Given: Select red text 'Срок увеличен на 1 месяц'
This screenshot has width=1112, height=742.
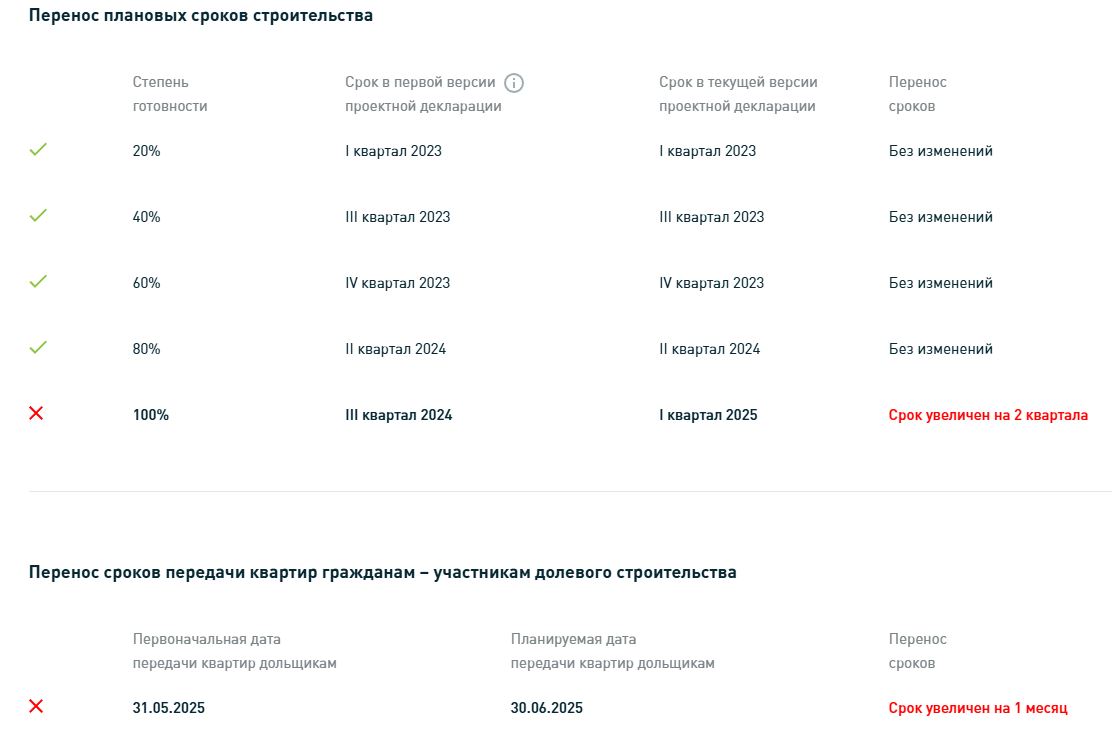Looking at the screenshot, I should pos(978,708).
